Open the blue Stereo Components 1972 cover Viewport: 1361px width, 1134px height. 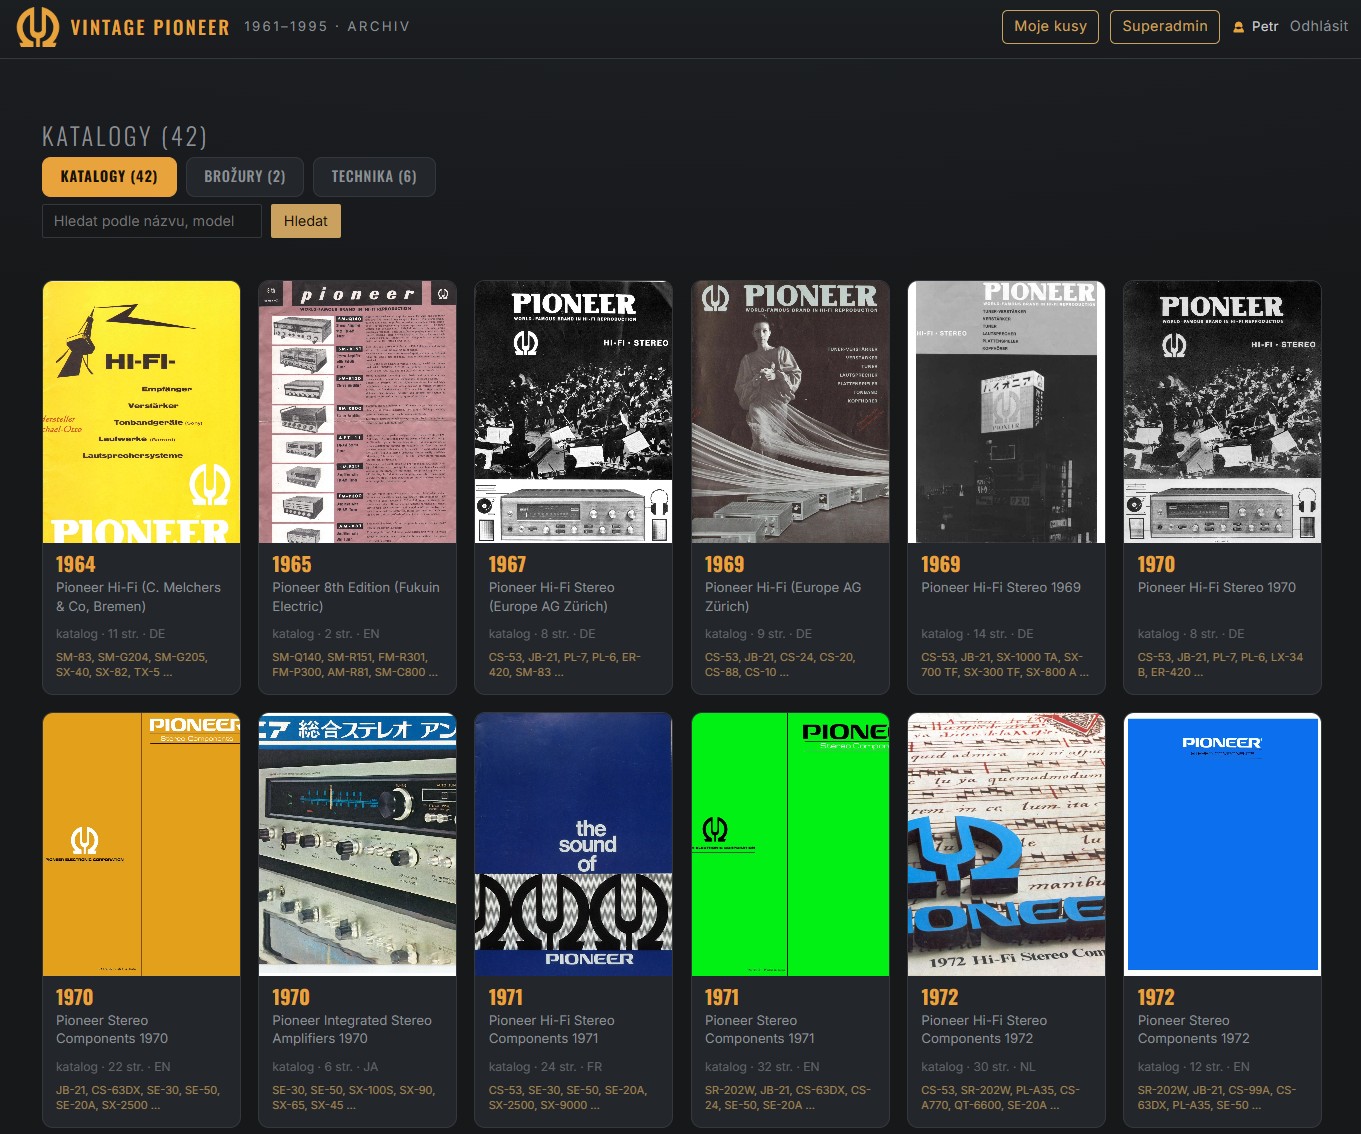(x=1222, y=845)
